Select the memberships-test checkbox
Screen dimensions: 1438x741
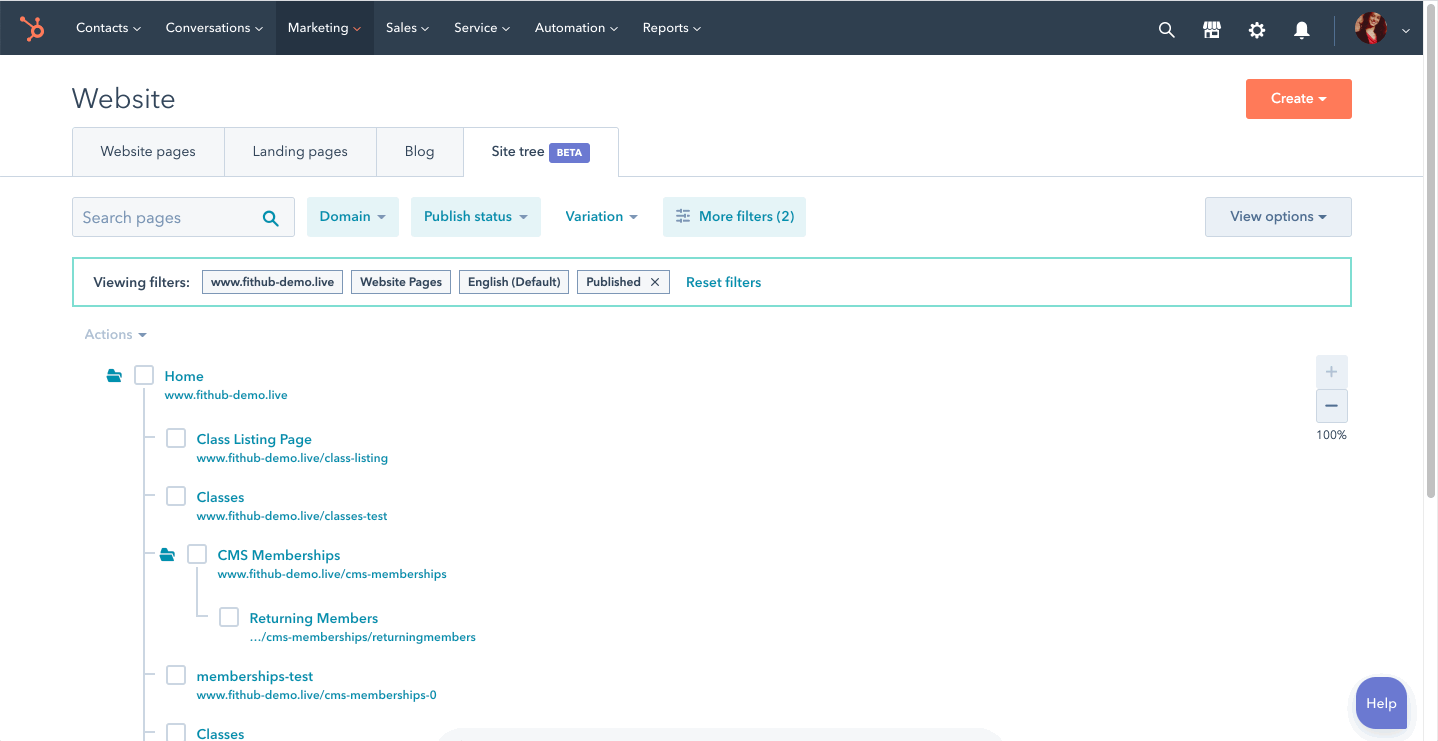(176, 675)
